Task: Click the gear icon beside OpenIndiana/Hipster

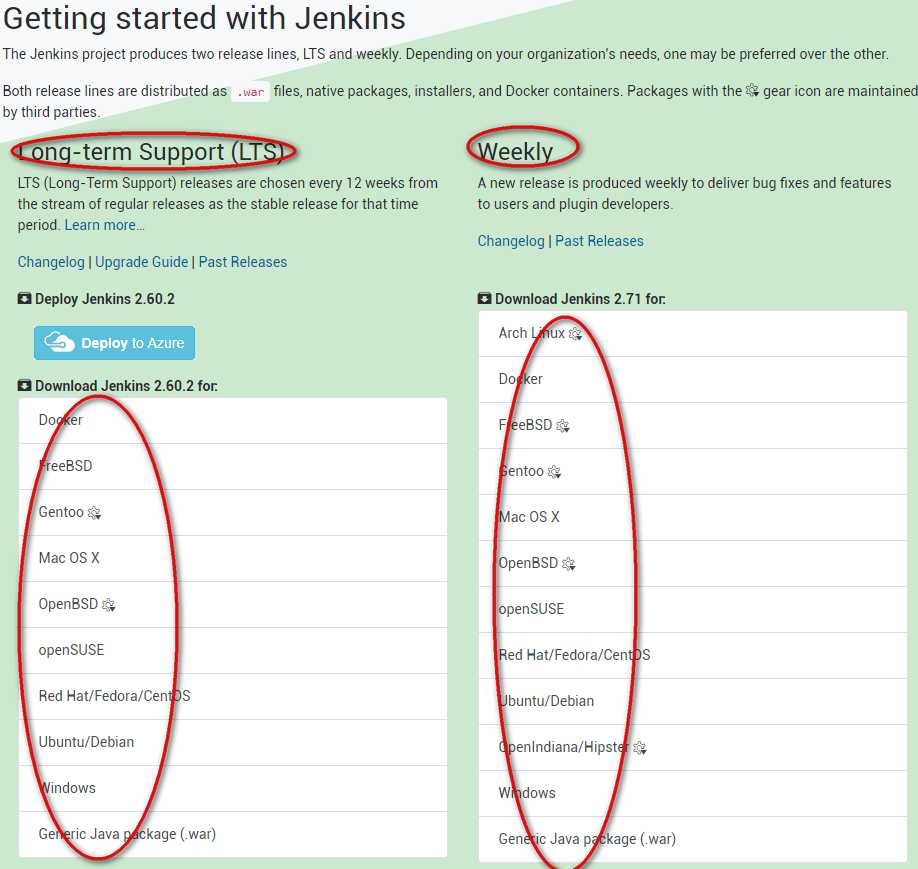Action: point(640,748)
